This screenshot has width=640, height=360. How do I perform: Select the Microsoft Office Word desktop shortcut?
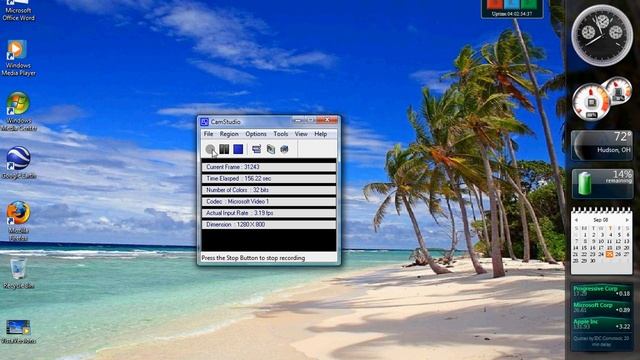coord(18,10)
